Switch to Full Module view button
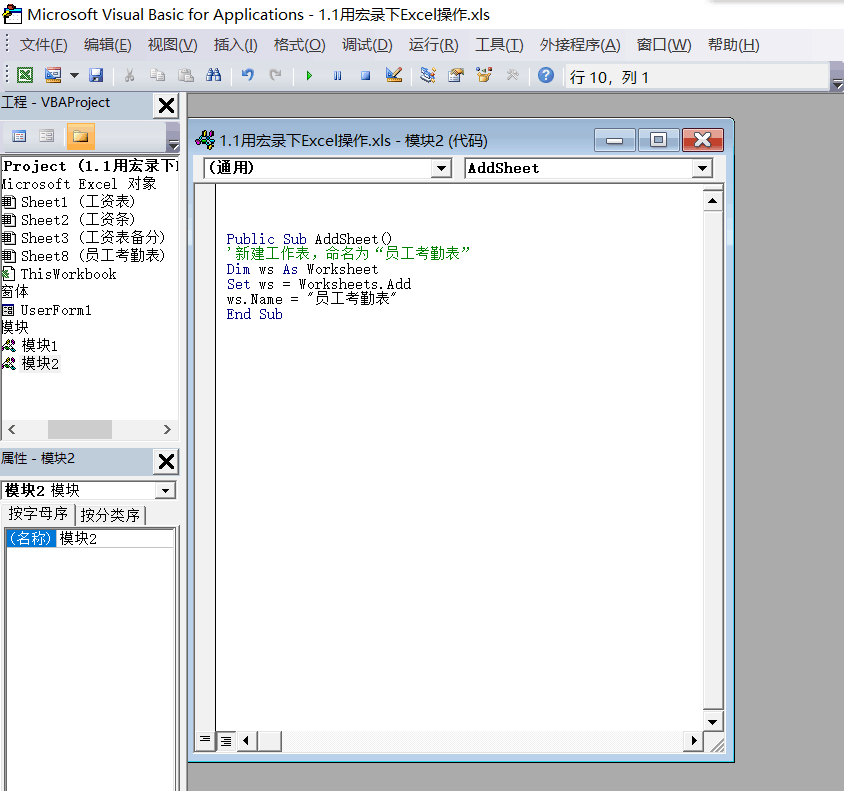 click(225, 741)
